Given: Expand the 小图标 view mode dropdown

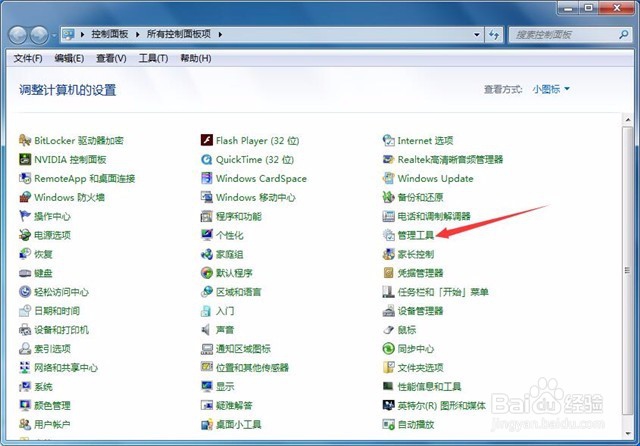Looking at the screenshot, I should pyautogui.click(x=551, y=89).
